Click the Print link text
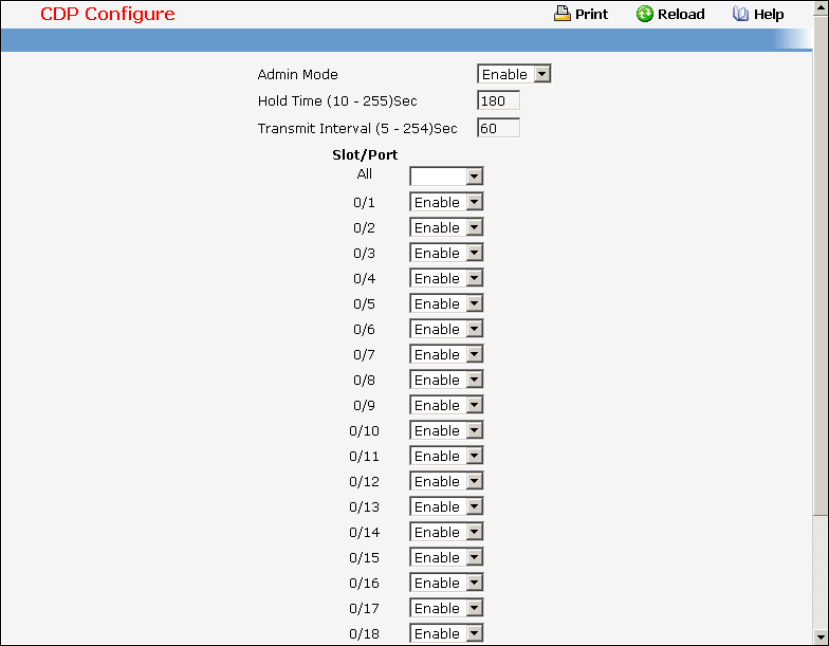The height and width of the screenshot is (646, 829). click(x=591, y=14)
